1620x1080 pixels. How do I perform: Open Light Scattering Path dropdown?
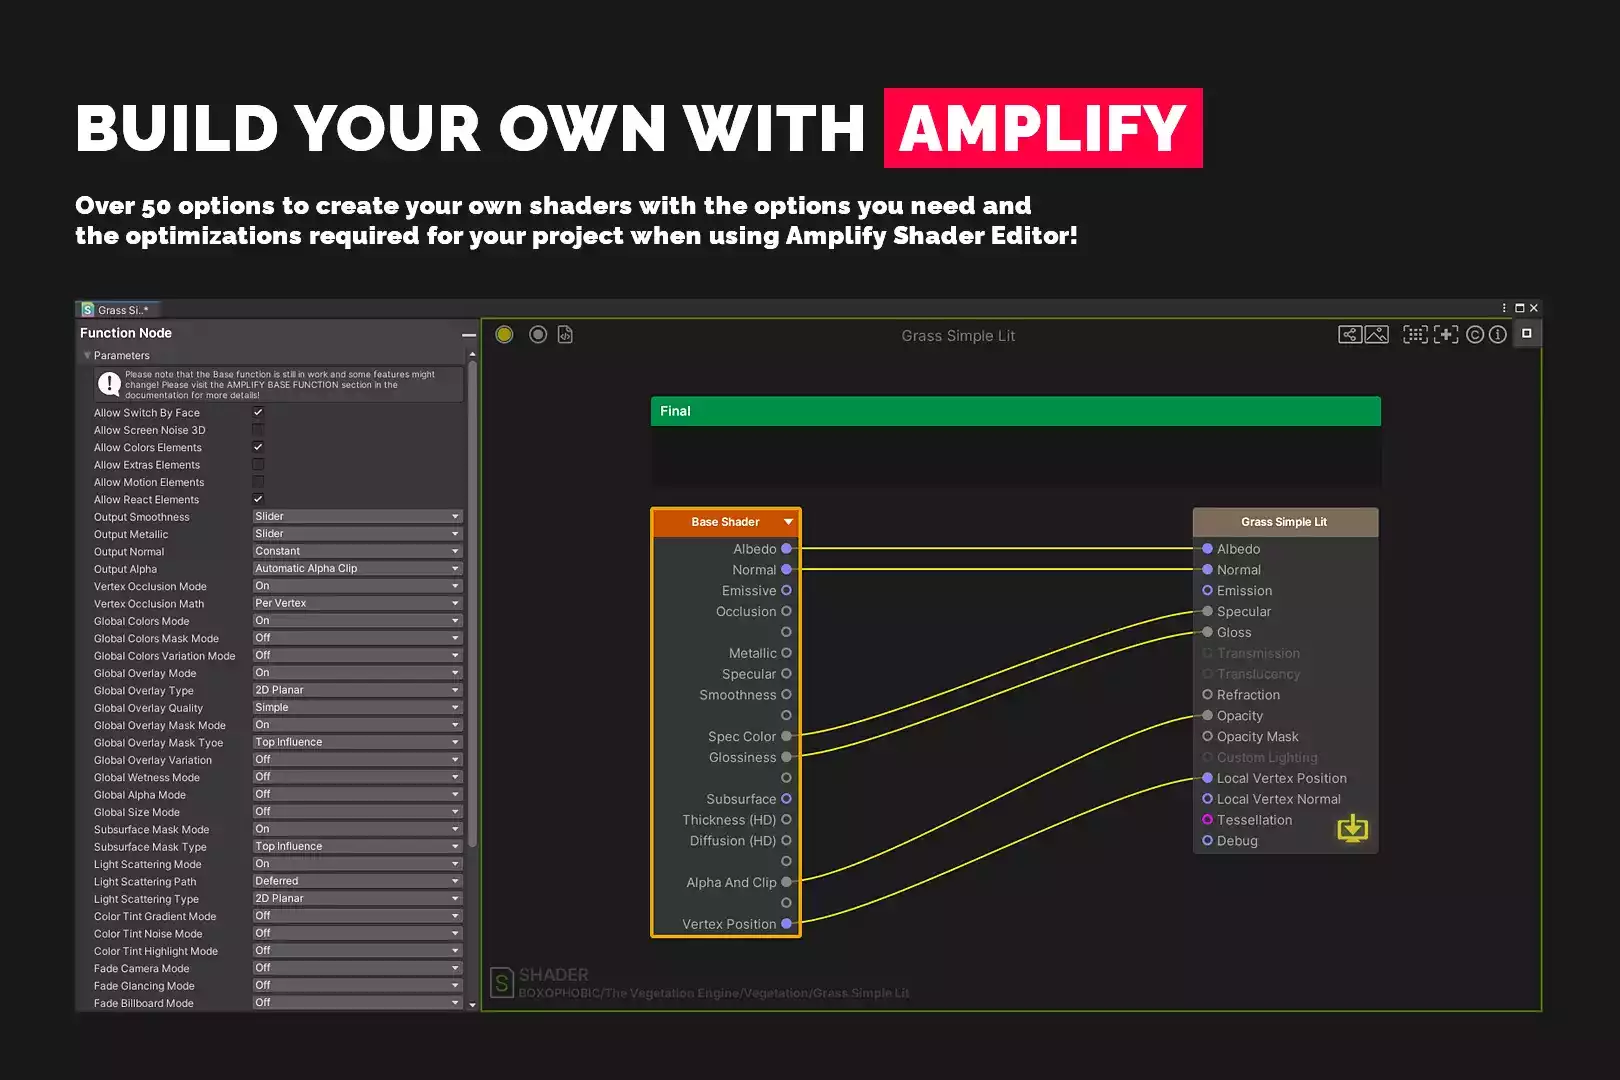coord(357,881)
